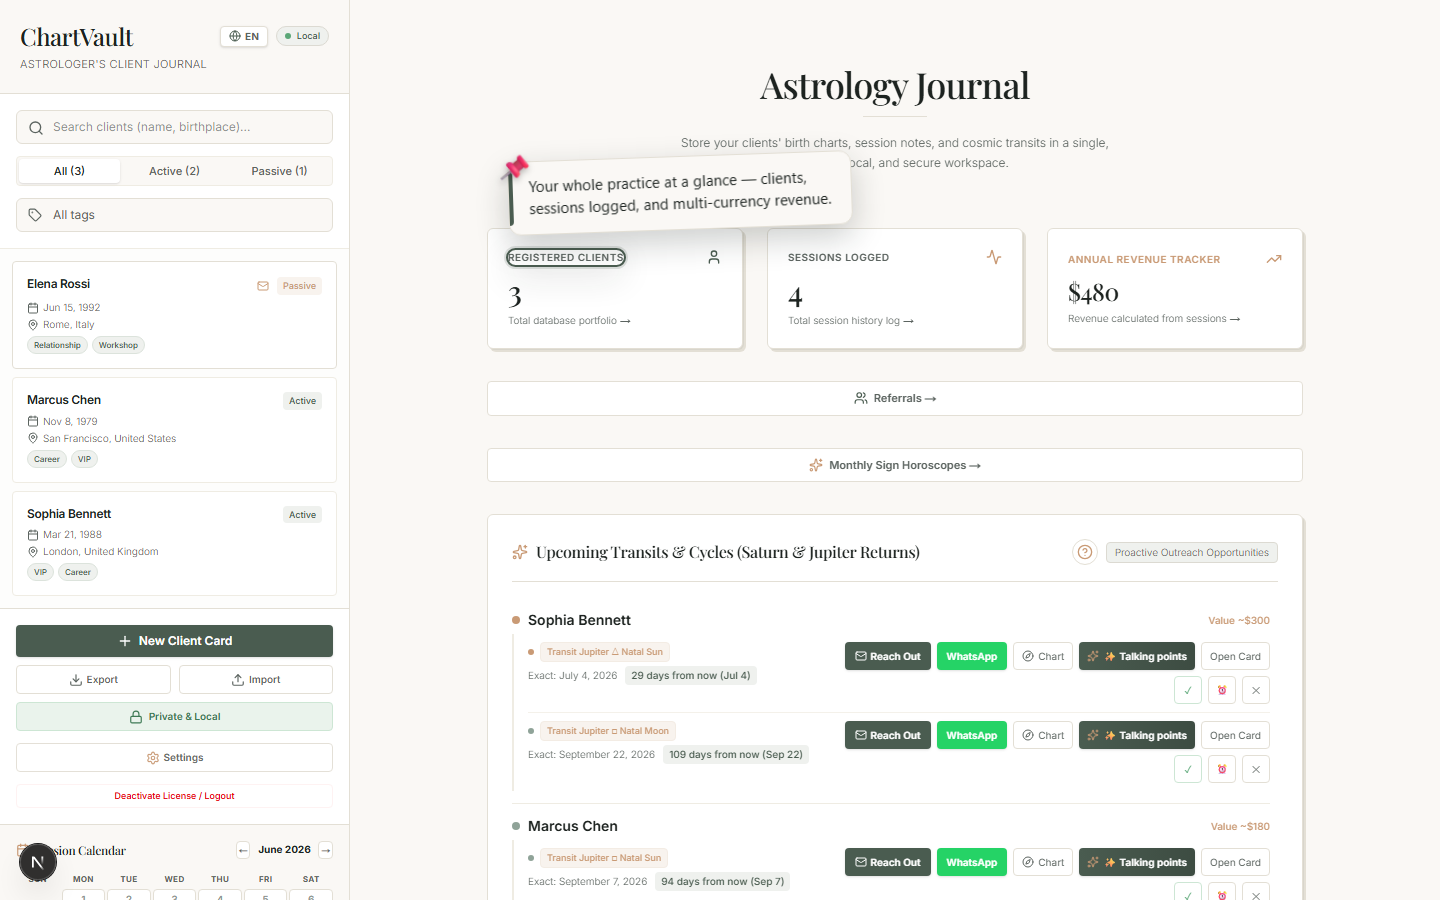Click the Next.js N dev badge

pos(38,862)
